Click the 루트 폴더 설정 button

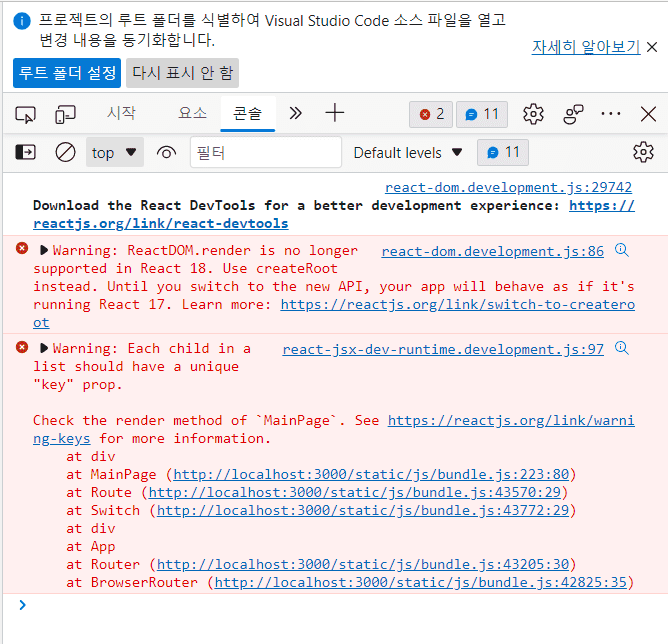(67, 73)
